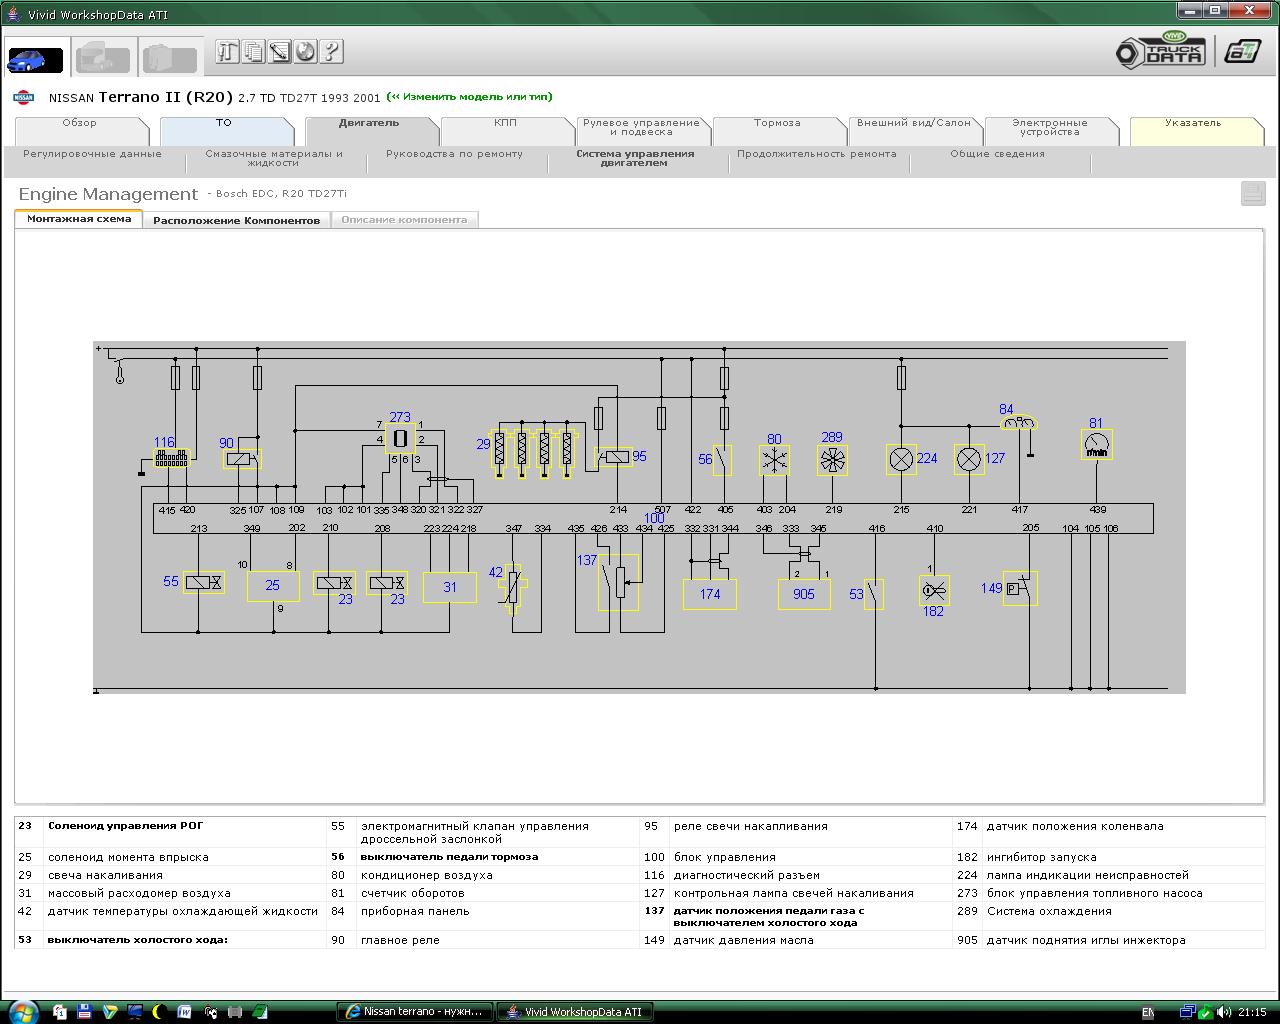Image resolution: width=1280 pixels, height=1024 pixels.
Task: Select cooling system fan symbol 289
Action: tap(832, 460)
